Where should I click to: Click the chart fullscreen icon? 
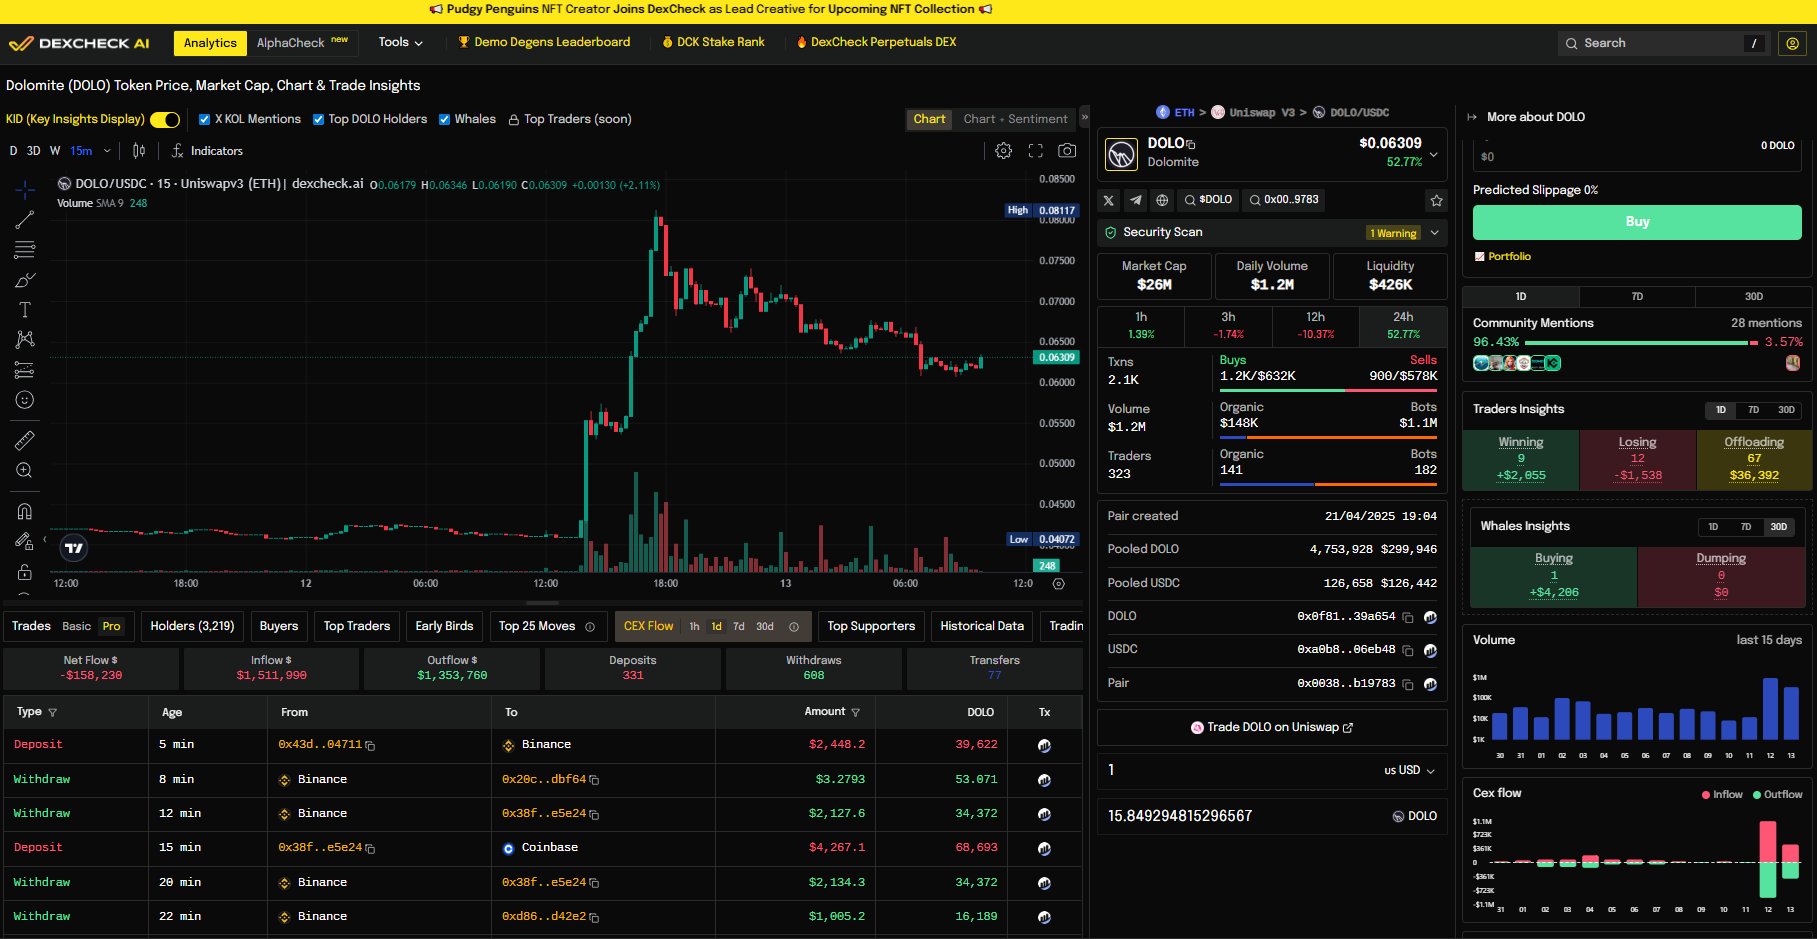[x=1036, y=151]
